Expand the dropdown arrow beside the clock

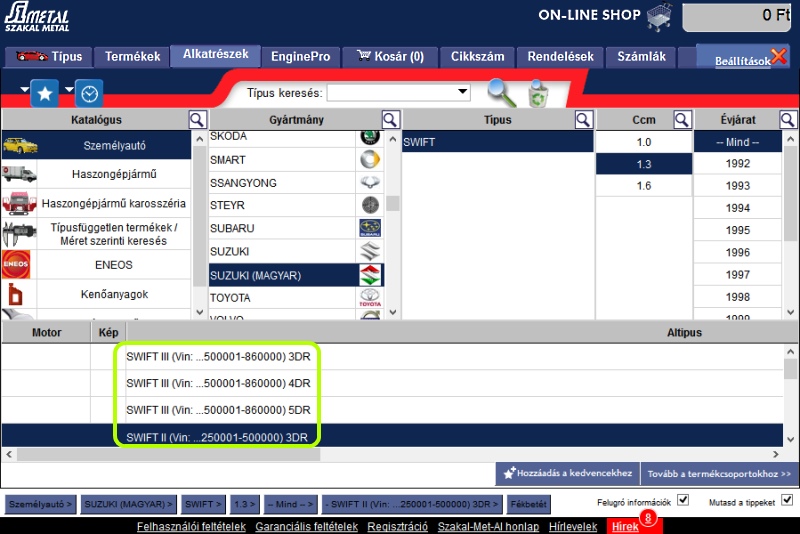pos(69,89)
